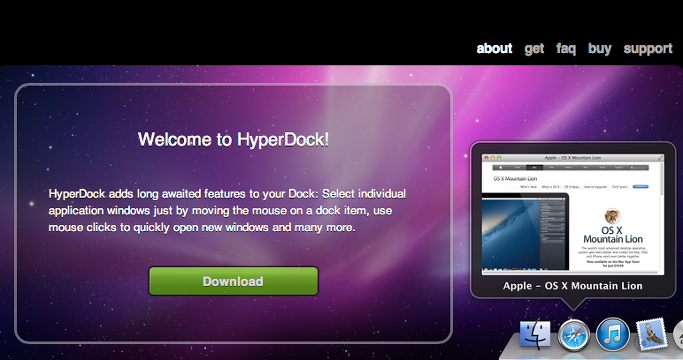Click the Finder icon in the dock
Screen dimensions: 683x360
pos(535,335)
